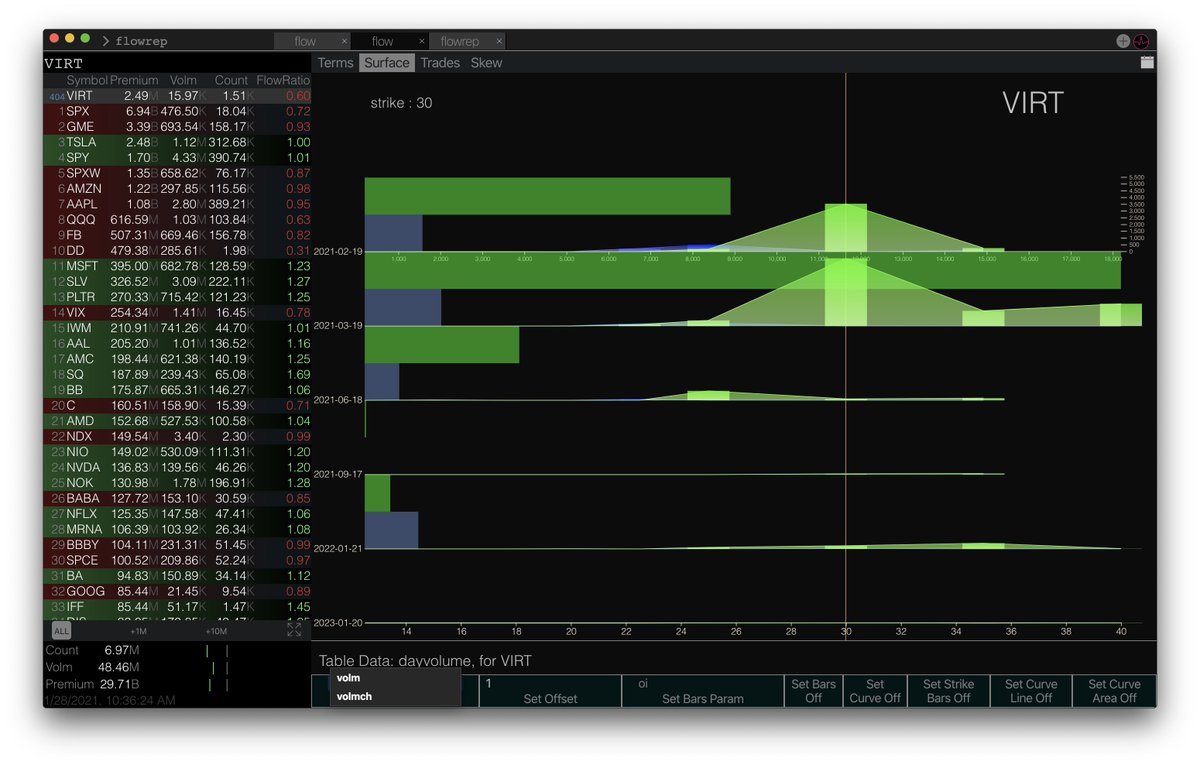Sort by Count column header
Image resolution: width=1200 pixels, height=765 pixels.
(231, 80)
